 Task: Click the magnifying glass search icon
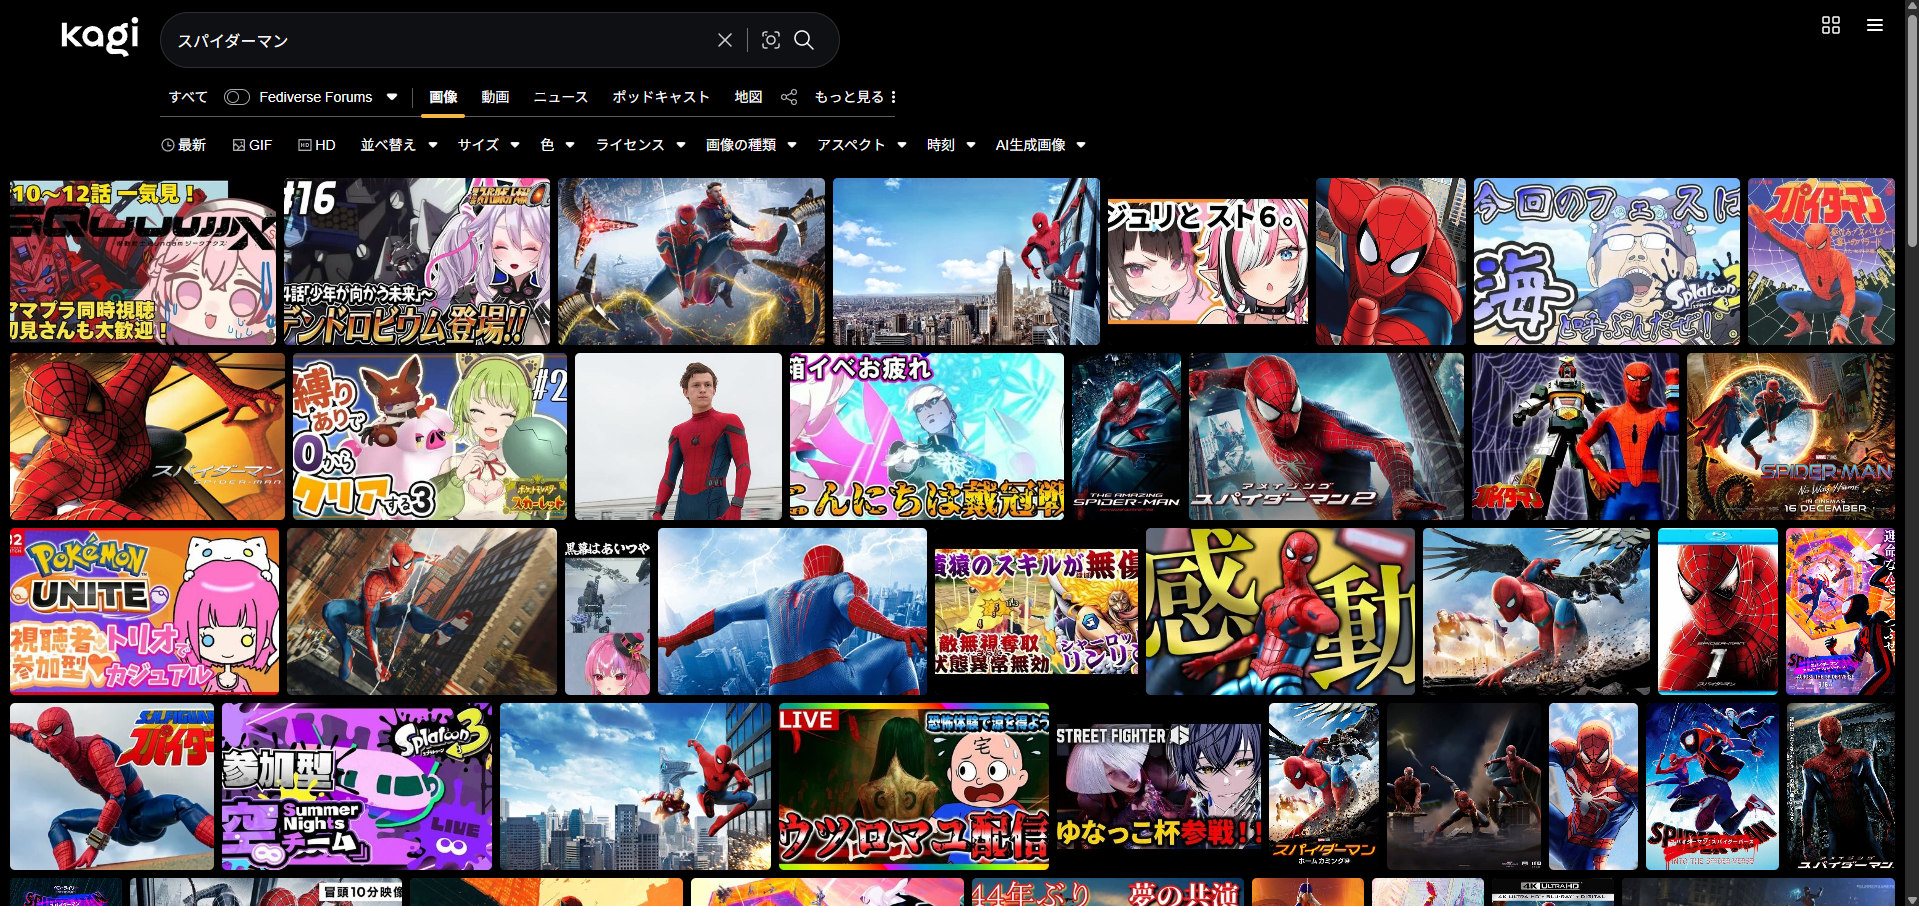click(804, 40)
